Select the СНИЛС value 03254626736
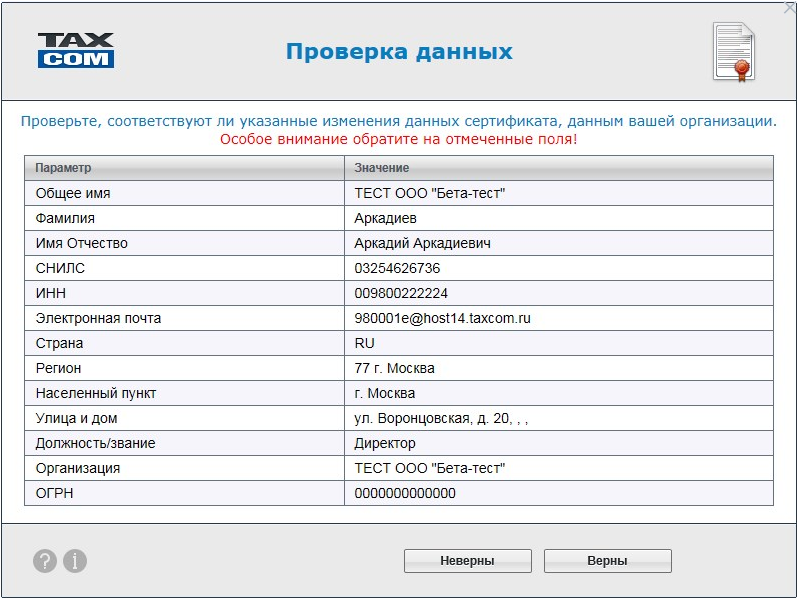Screen dimensions: 799x599 click(x=397, y=268)
